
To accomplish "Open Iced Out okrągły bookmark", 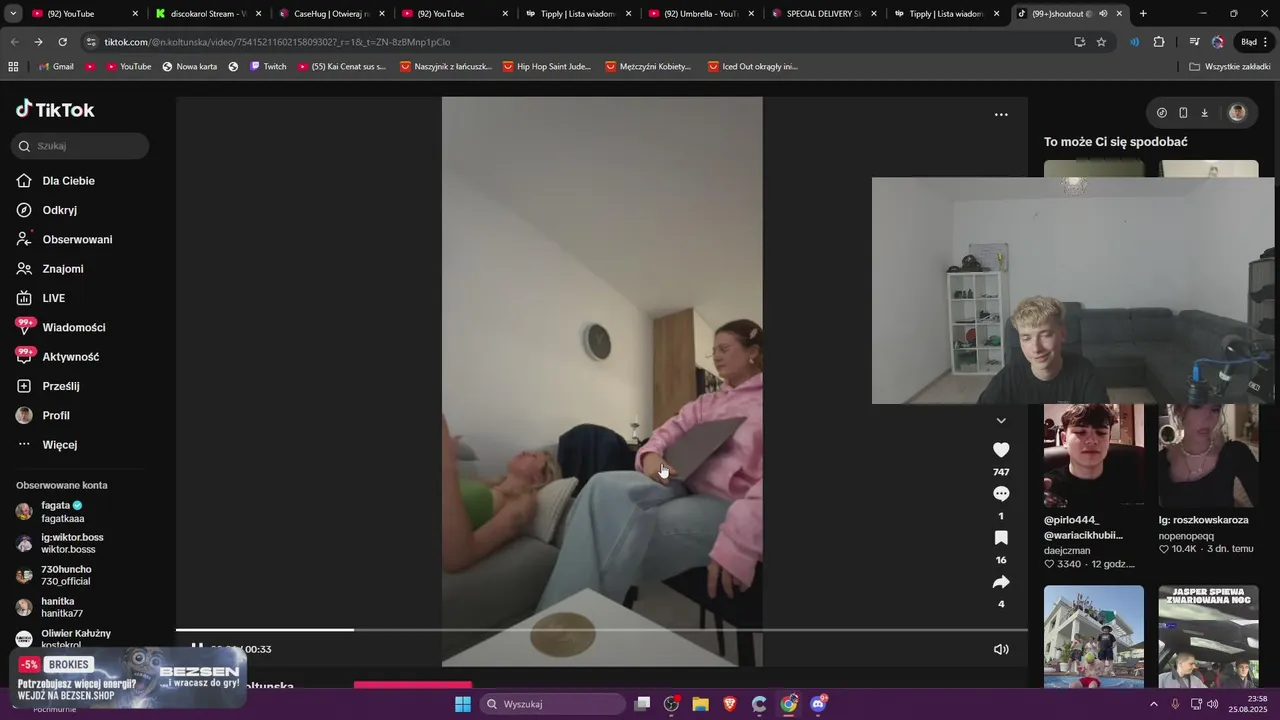I will [753, 67].
